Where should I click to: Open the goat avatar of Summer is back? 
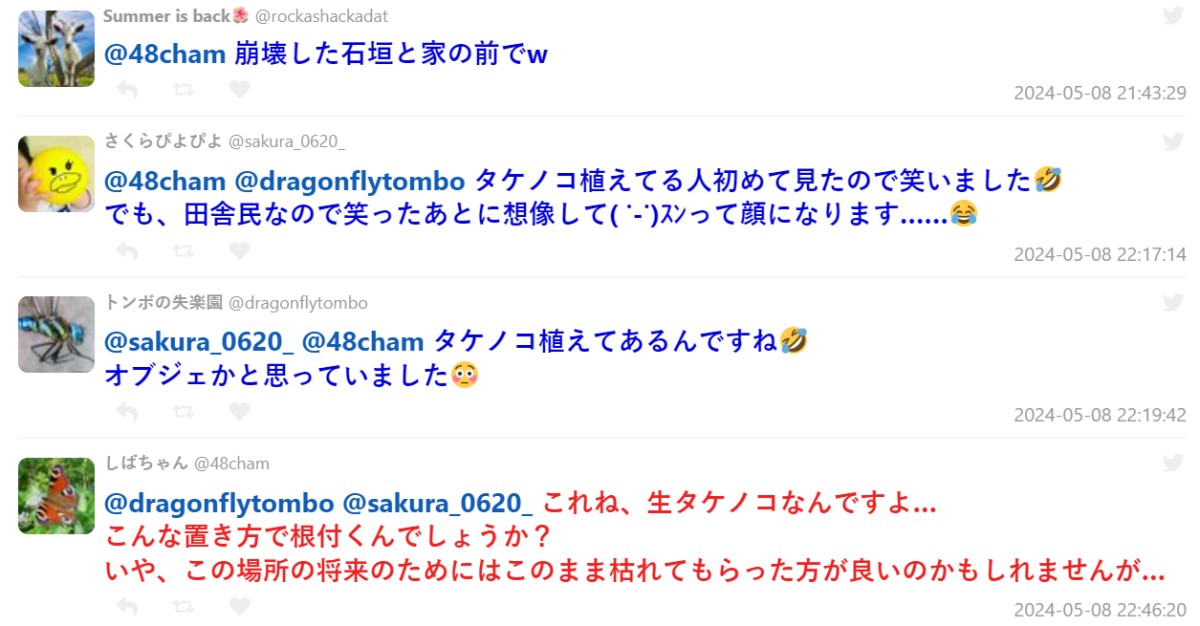(56, 49)
